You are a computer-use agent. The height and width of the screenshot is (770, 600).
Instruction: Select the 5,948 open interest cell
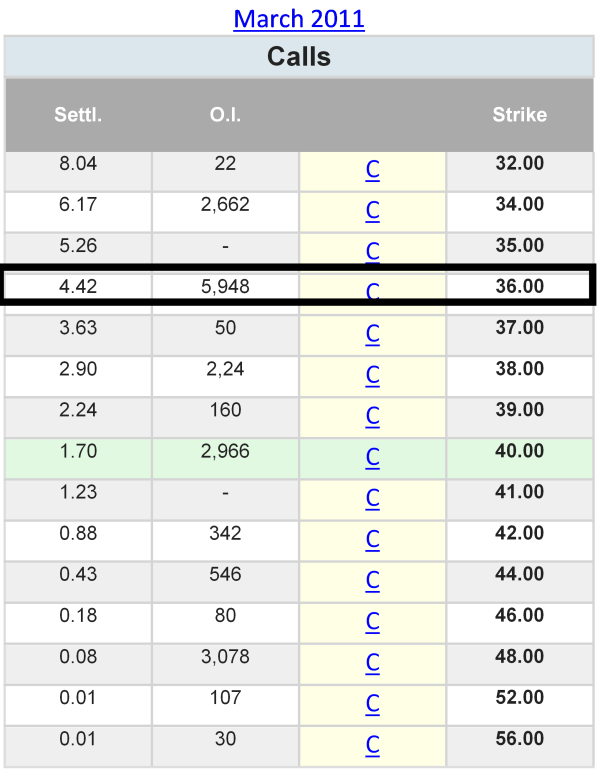[225, 287]
